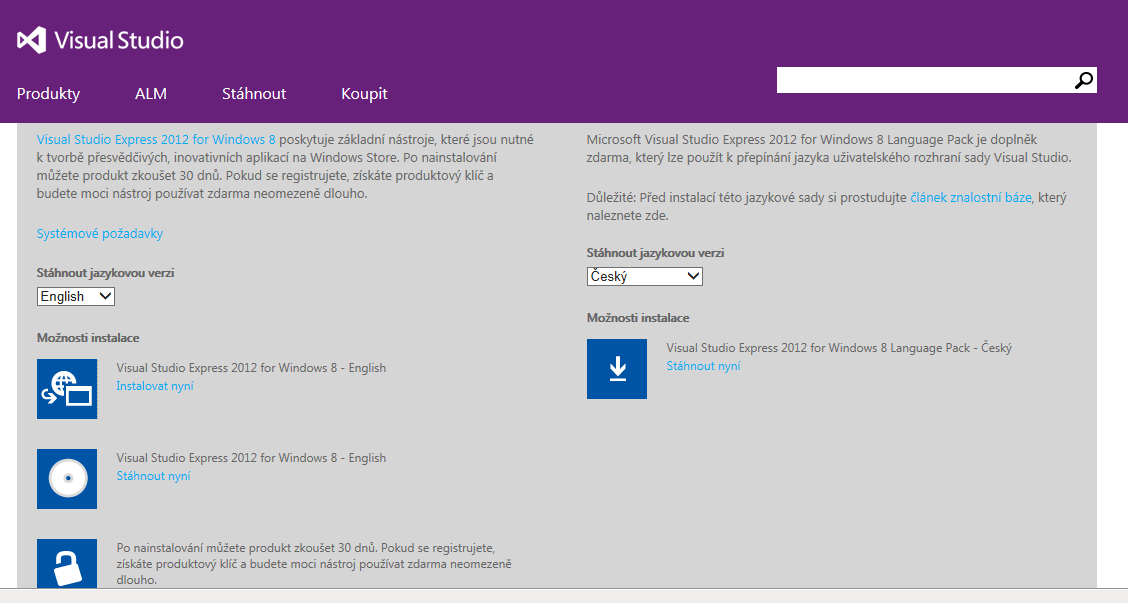
Task: Open Systémové požadavky link
Action: coord(100,233)
